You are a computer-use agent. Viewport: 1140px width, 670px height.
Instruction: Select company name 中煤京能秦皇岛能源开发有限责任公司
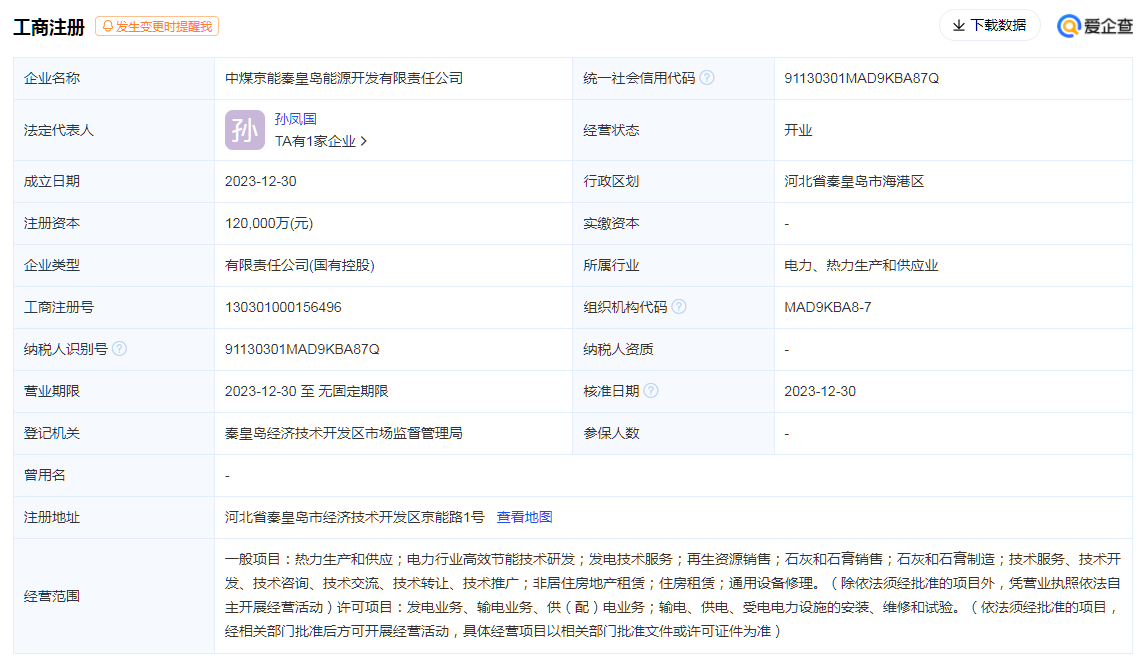(x=344, y=78)
